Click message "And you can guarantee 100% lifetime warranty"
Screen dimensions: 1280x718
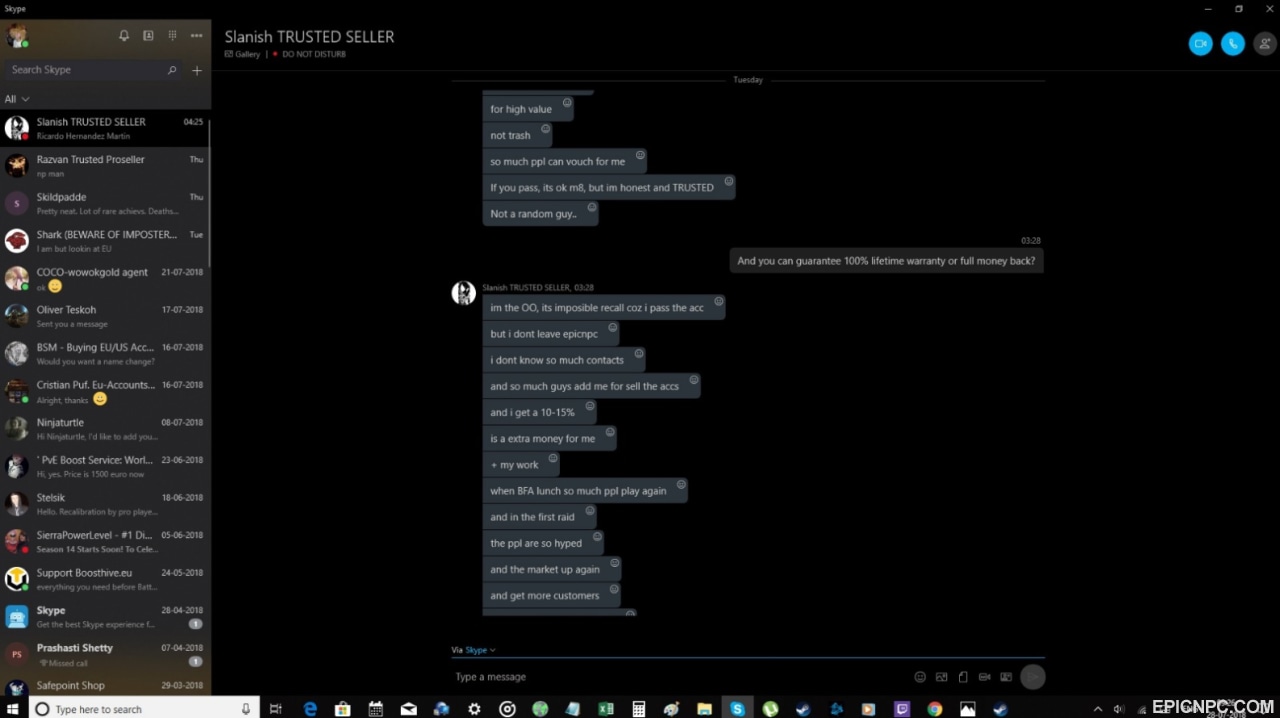point(886,261)
